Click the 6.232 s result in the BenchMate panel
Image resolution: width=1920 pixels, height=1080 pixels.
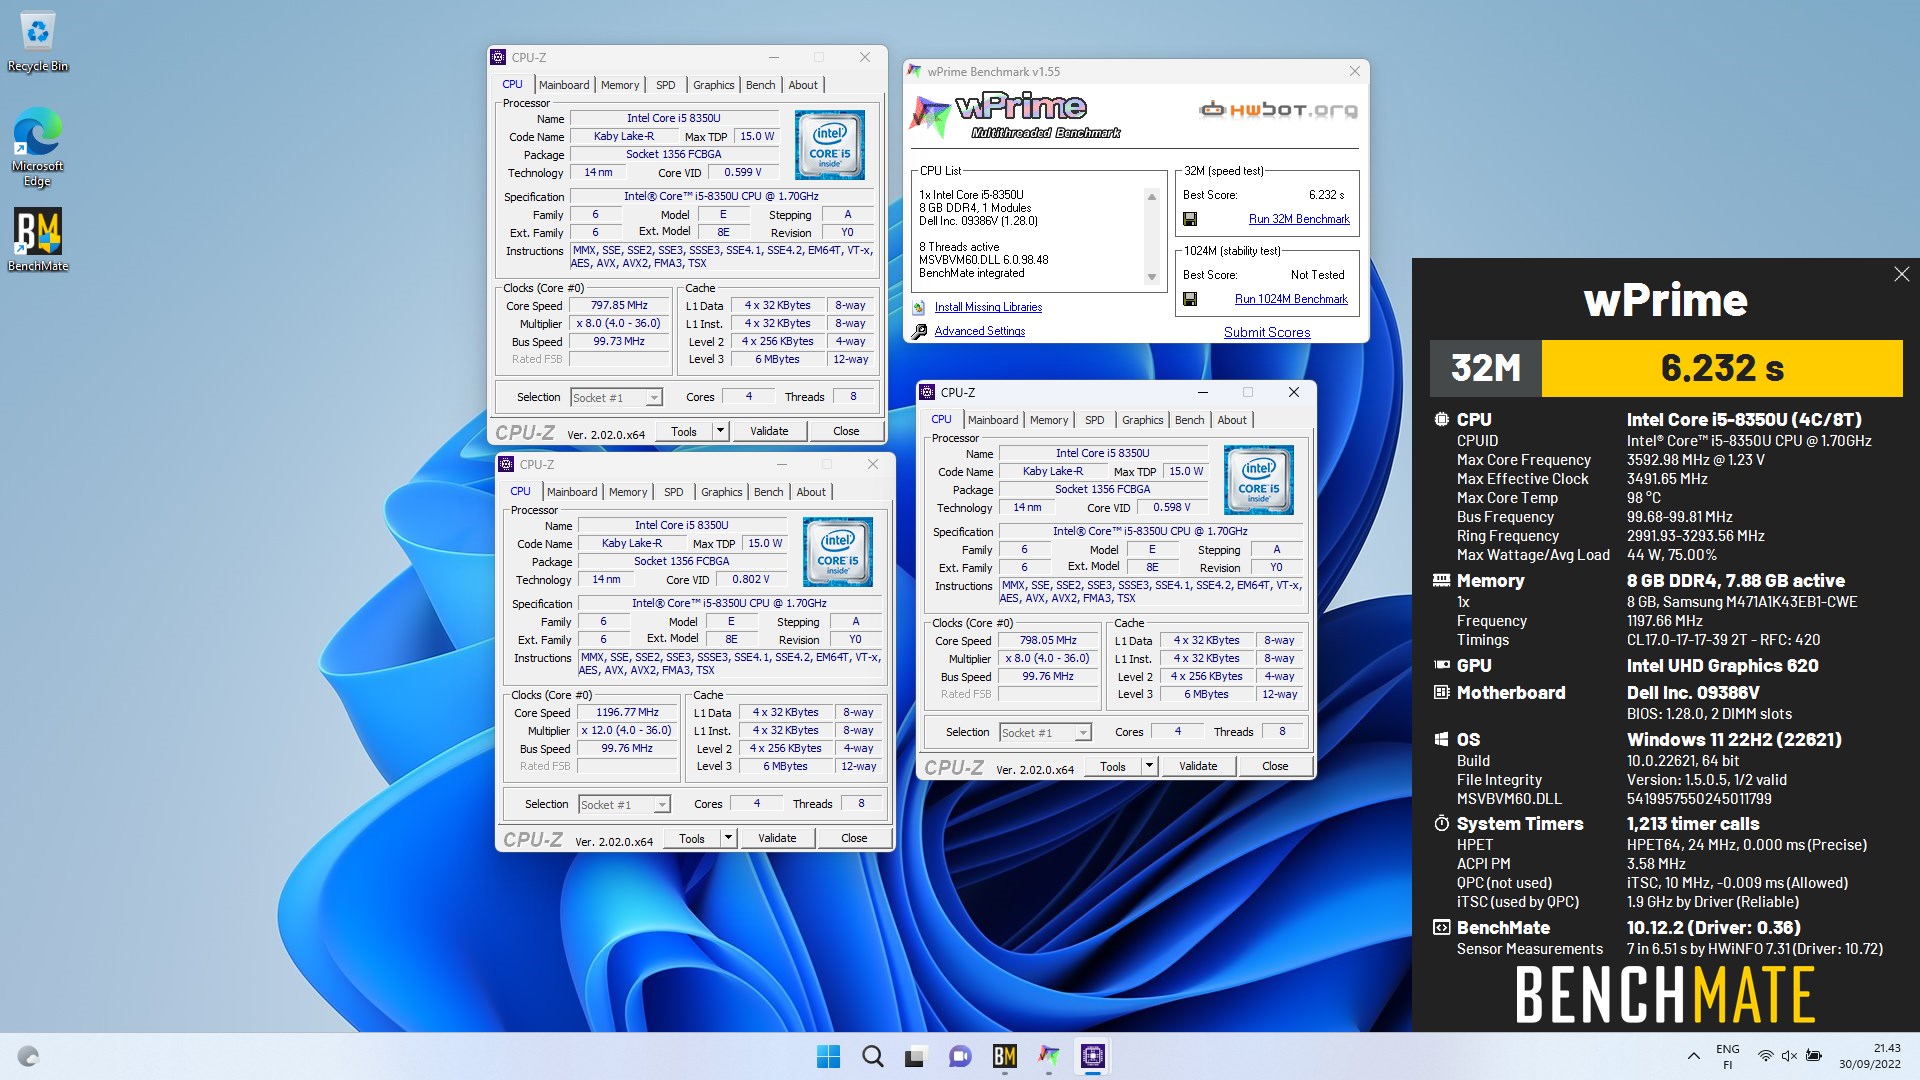(x=1722, y=368)
